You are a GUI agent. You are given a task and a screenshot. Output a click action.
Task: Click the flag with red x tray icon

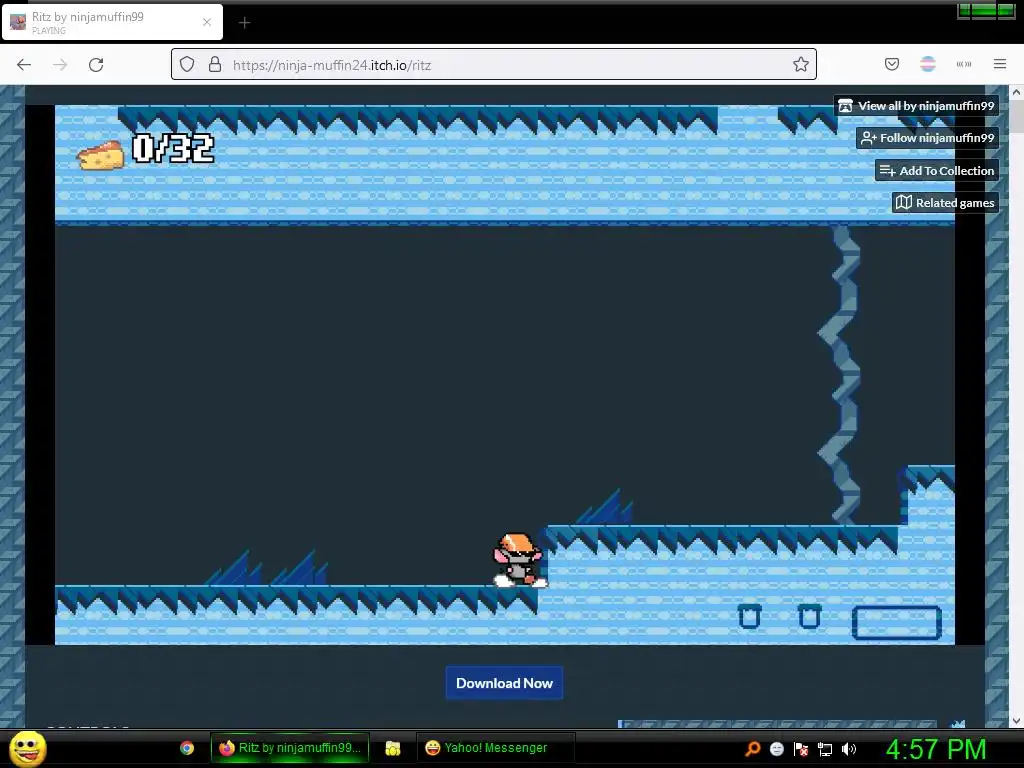(x=801, y=749)
